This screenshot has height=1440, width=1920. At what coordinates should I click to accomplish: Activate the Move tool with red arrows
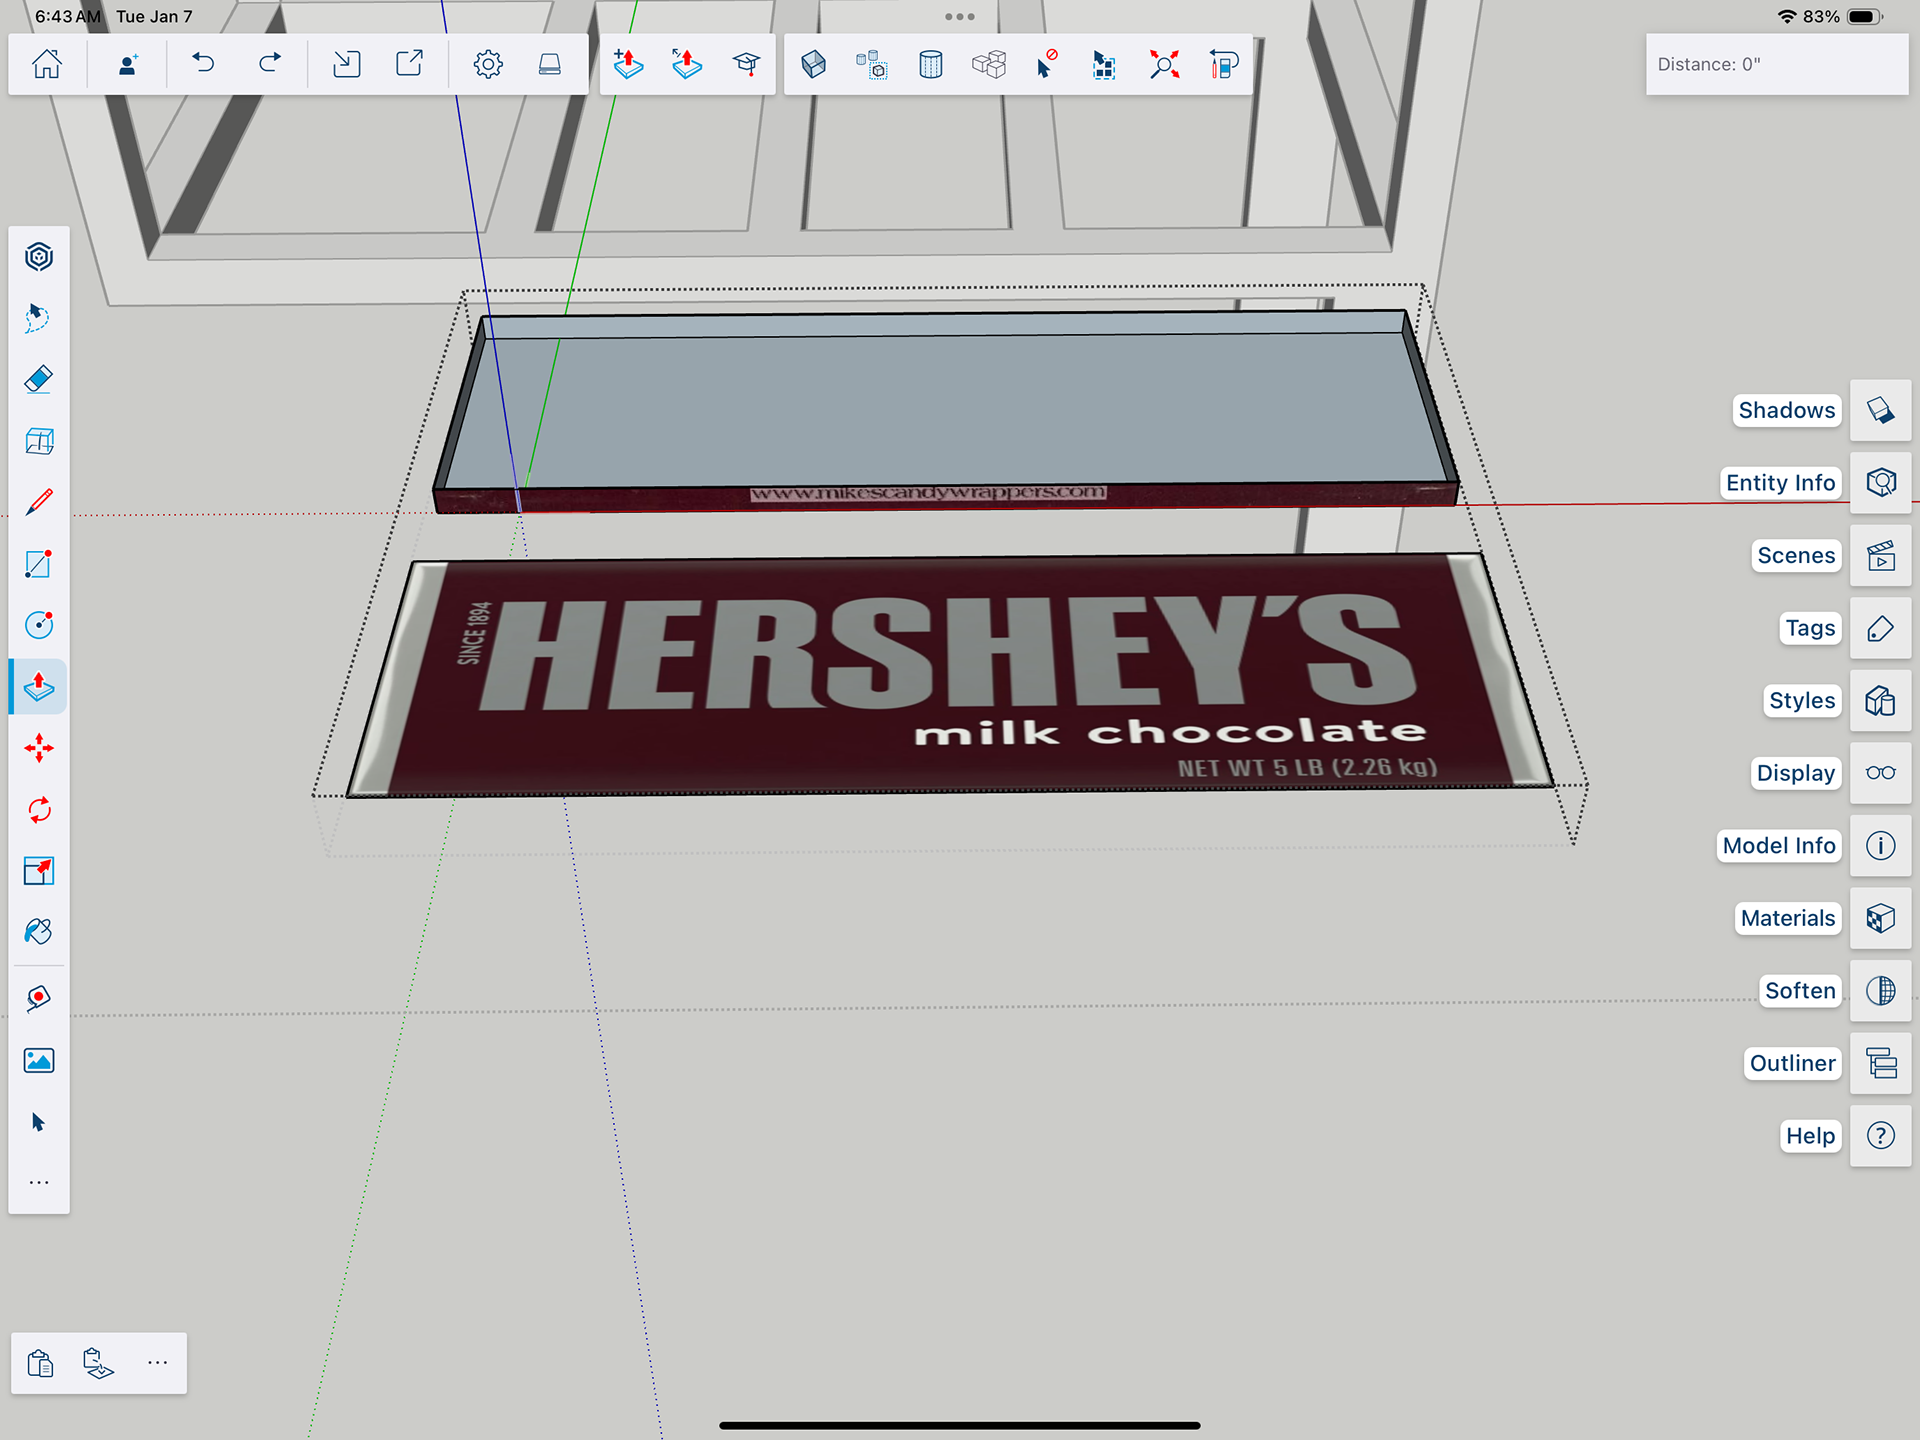point(39,748)
